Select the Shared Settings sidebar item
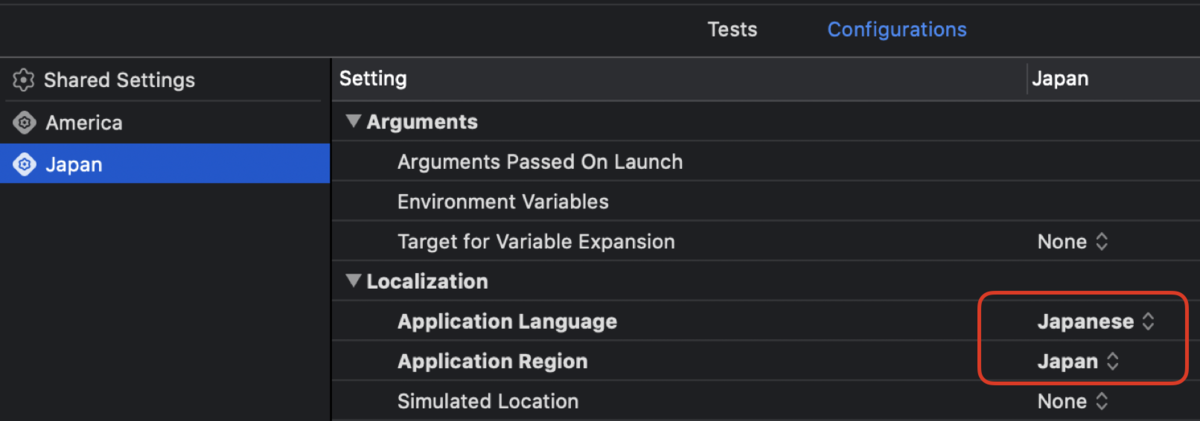The height and width of the screenshot is (421, 1200). coord(165,80)
